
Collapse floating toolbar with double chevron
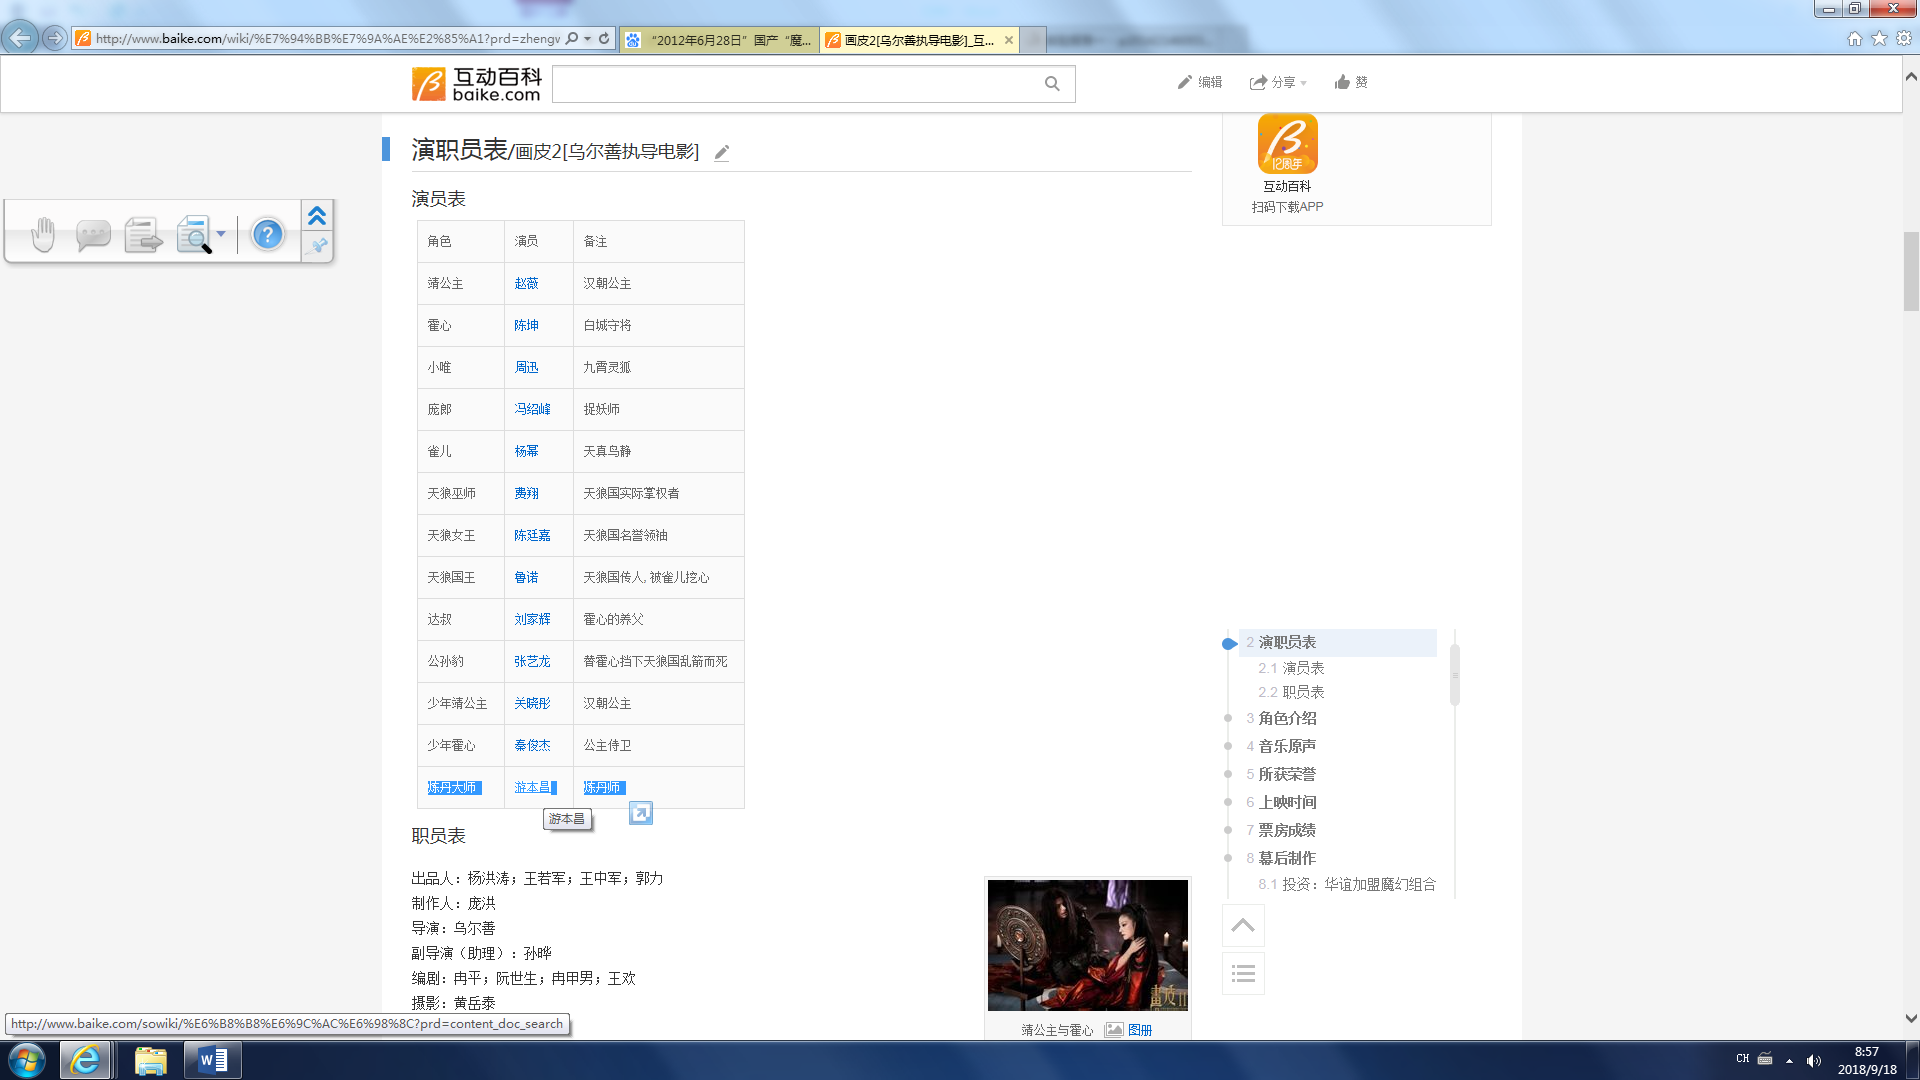pyautogui.click(x=317, y=216)
